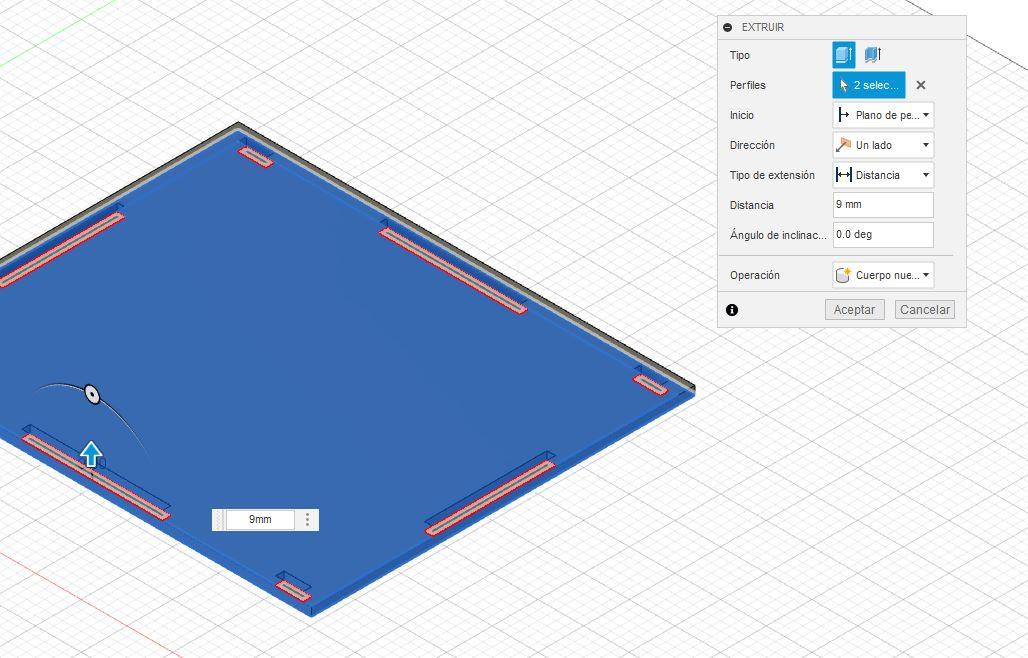Clear the Perfiles selection with X
1028x658 pixels.
[920, 85]
